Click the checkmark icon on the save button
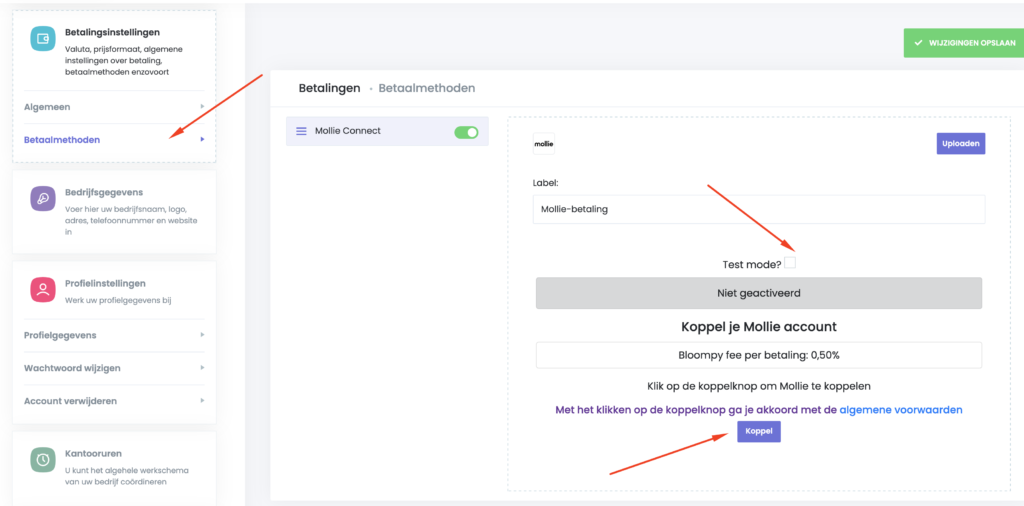 (918, 43)
